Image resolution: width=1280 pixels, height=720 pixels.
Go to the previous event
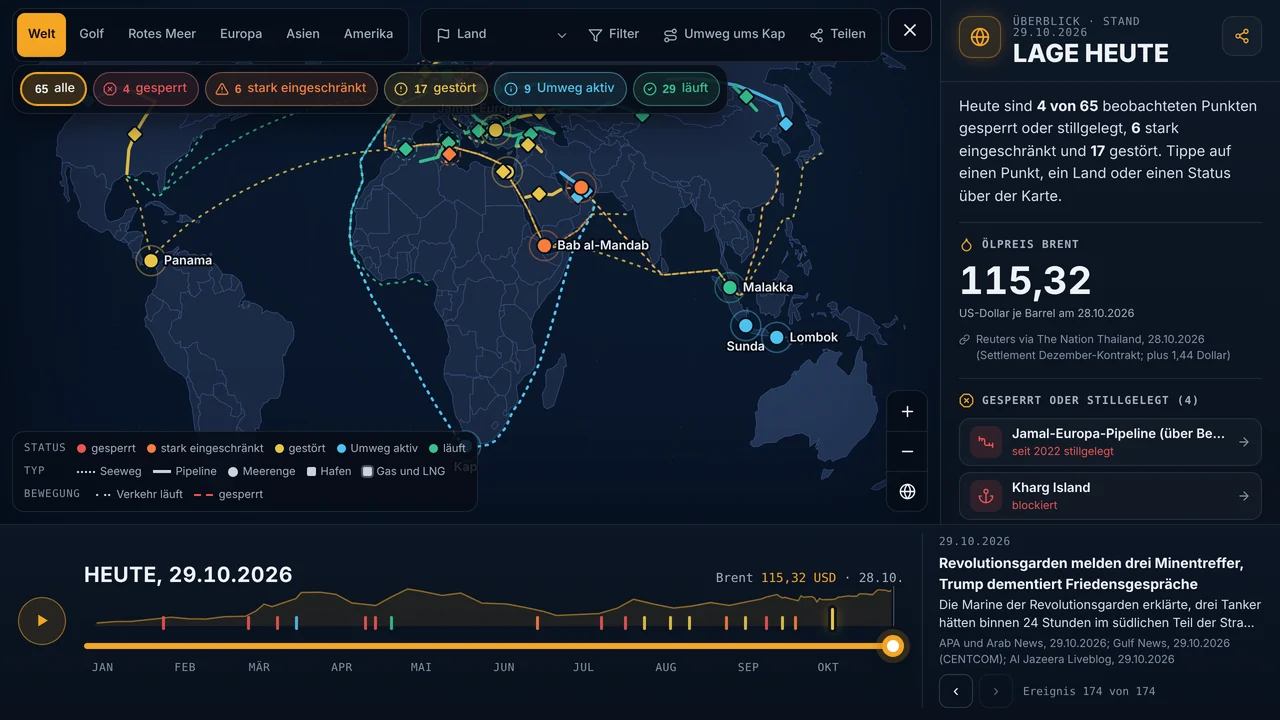click(956, 691)
